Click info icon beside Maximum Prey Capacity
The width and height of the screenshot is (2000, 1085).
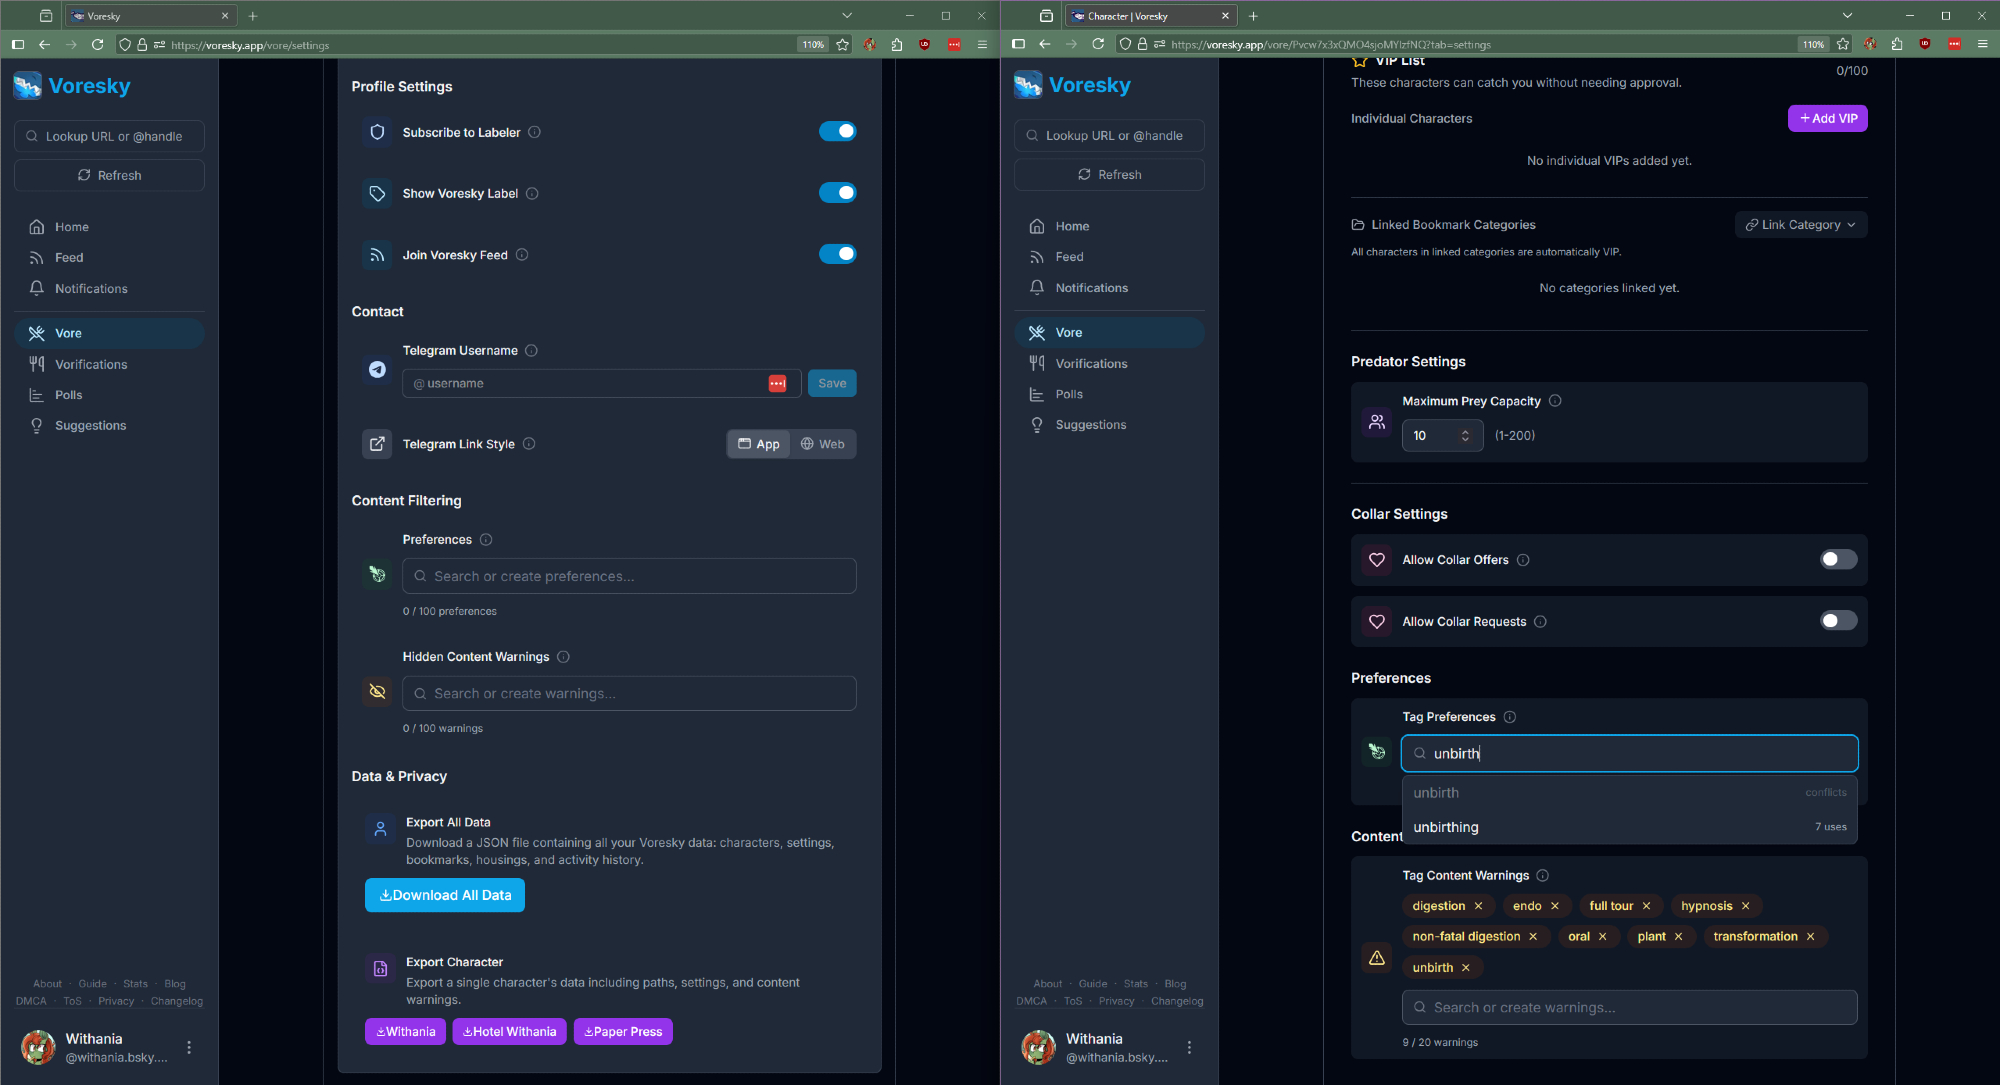tap(1555, 401)
